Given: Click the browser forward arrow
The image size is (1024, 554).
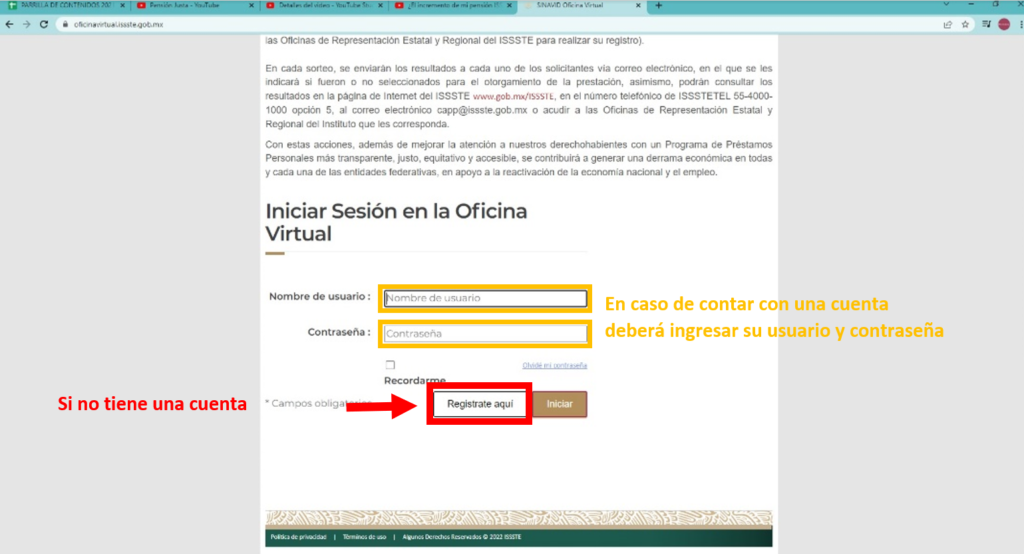Looking at the screenshot, I should [26, 23].
